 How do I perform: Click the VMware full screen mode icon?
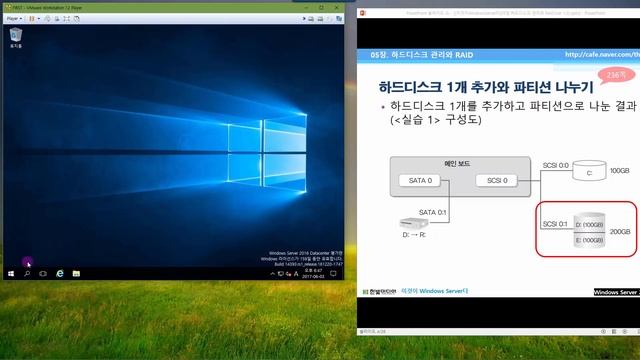point(67,19)
